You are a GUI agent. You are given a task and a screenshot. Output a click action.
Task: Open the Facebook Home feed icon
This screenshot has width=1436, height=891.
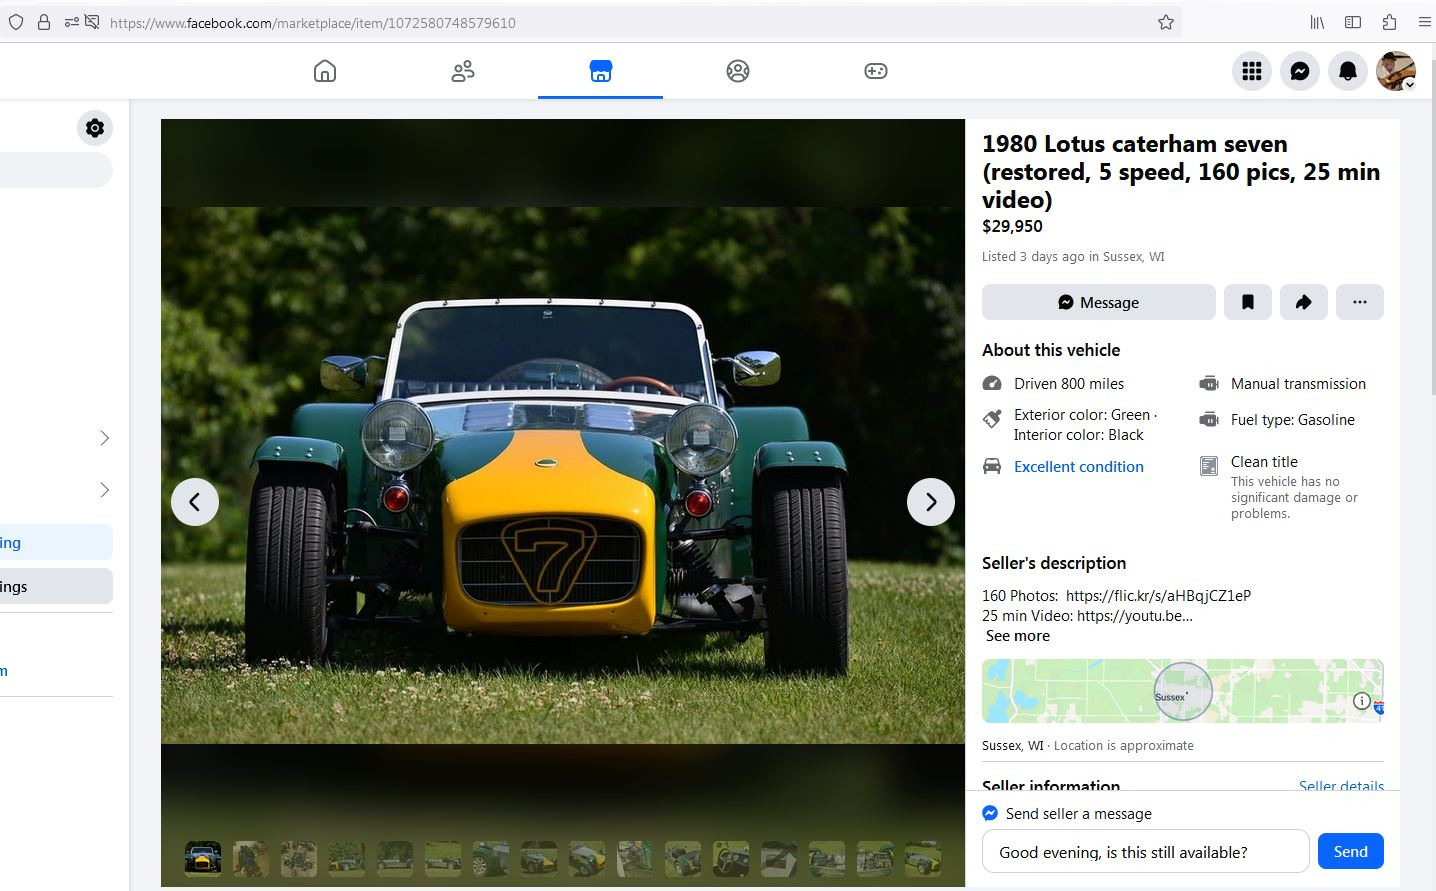[325, 71]
